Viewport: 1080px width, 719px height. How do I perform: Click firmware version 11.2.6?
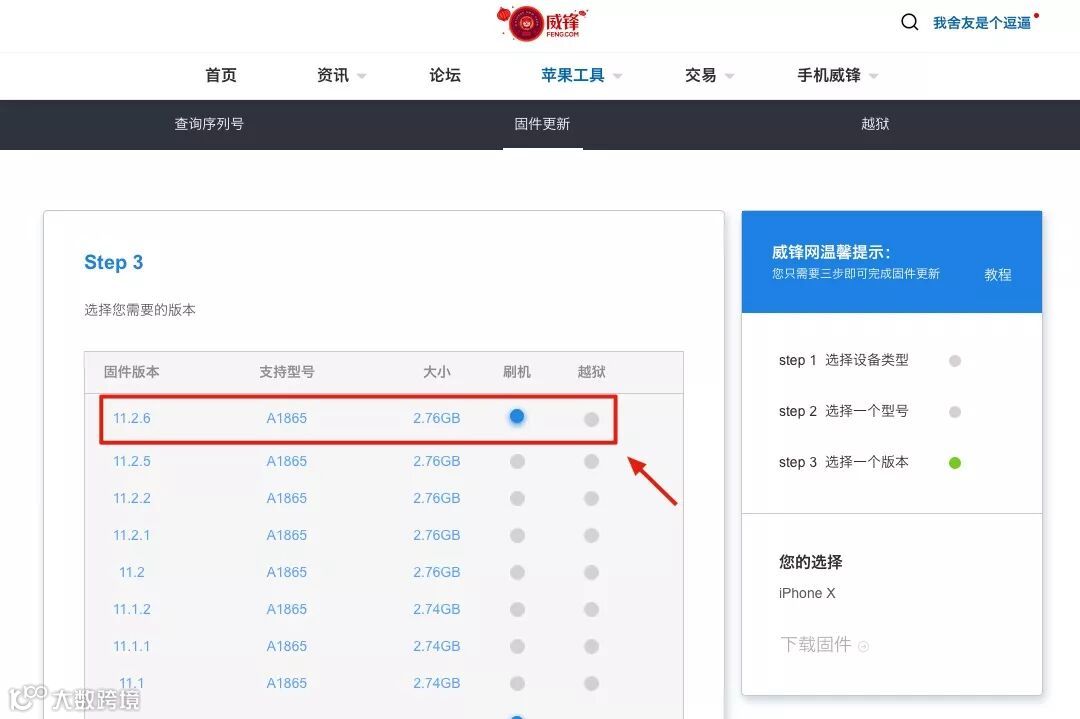pyautogui.click(x=132, y=418)
